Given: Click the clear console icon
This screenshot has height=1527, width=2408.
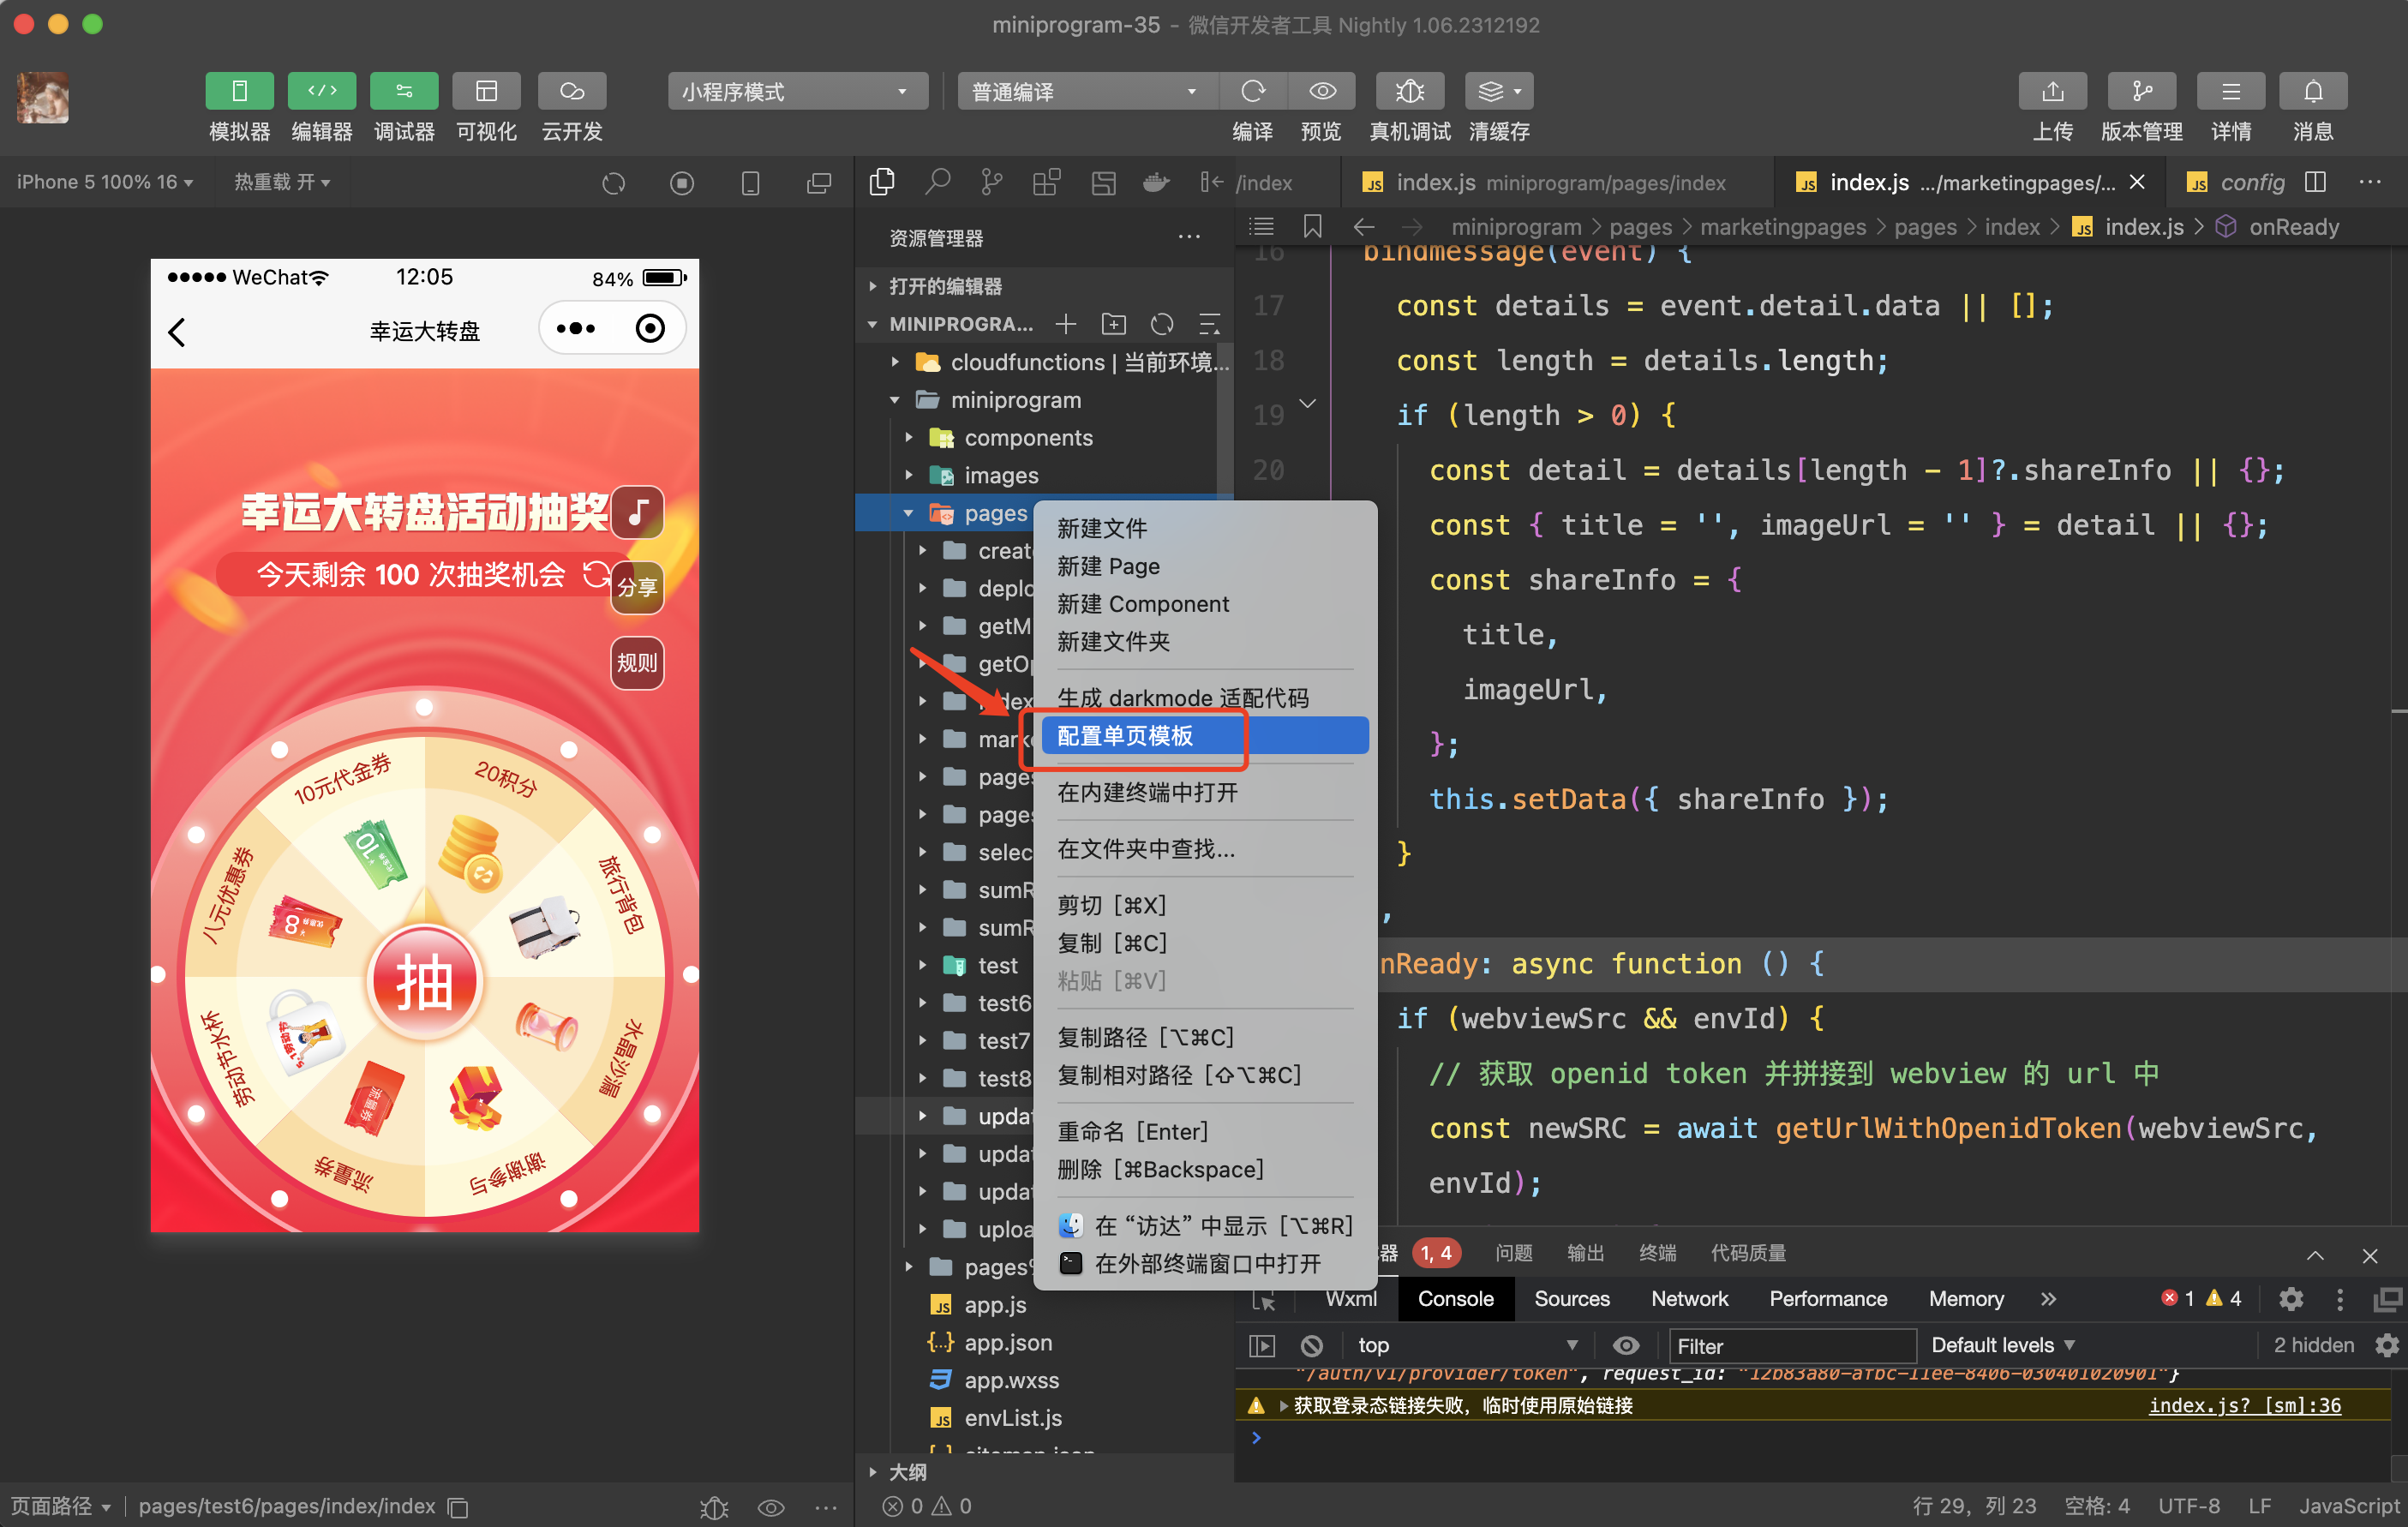Looking at the screenshot, I should [1311, 1345].
